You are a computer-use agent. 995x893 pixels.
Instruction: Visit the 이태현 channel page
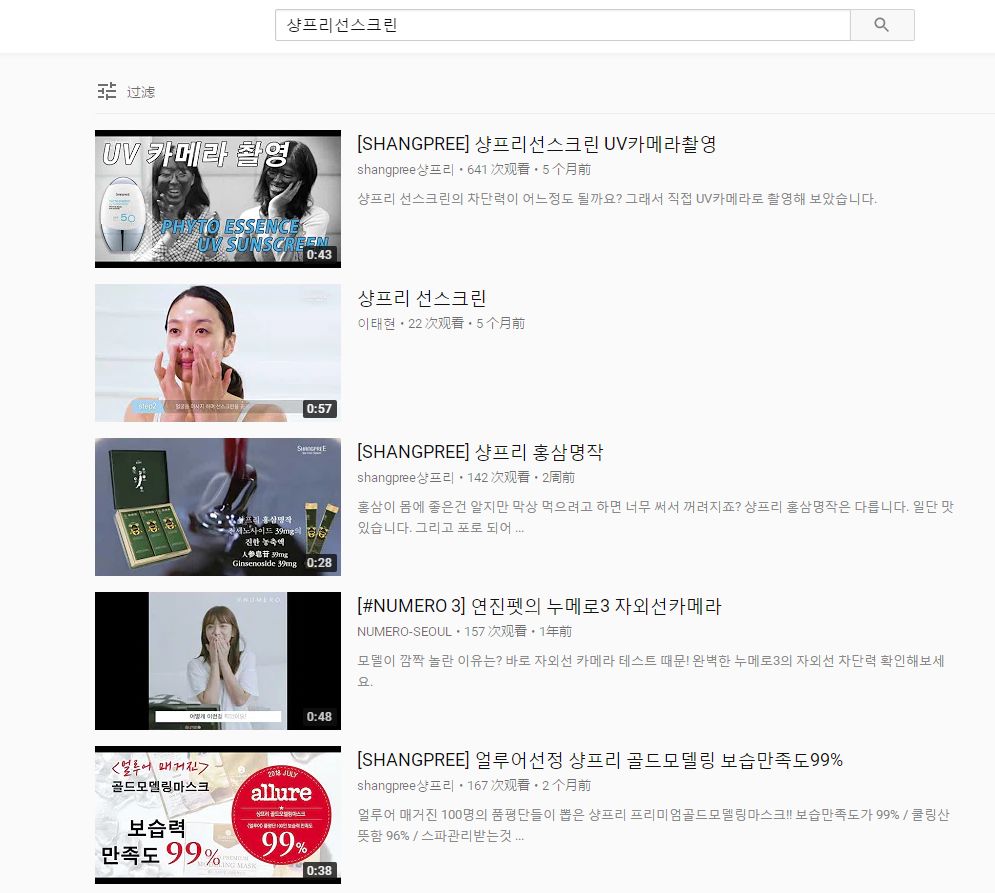point(373,323)
